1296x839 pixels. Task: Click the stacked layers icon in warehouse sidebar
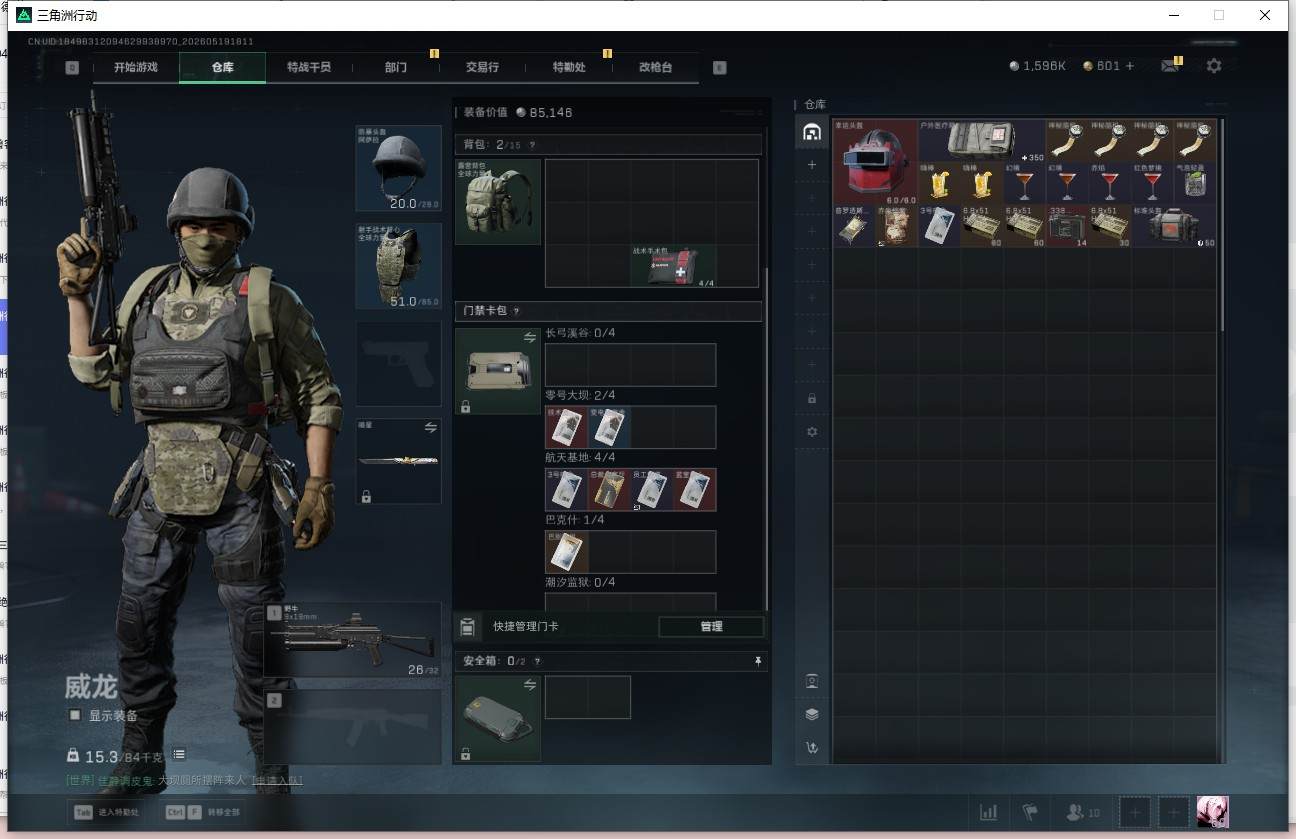812,714
